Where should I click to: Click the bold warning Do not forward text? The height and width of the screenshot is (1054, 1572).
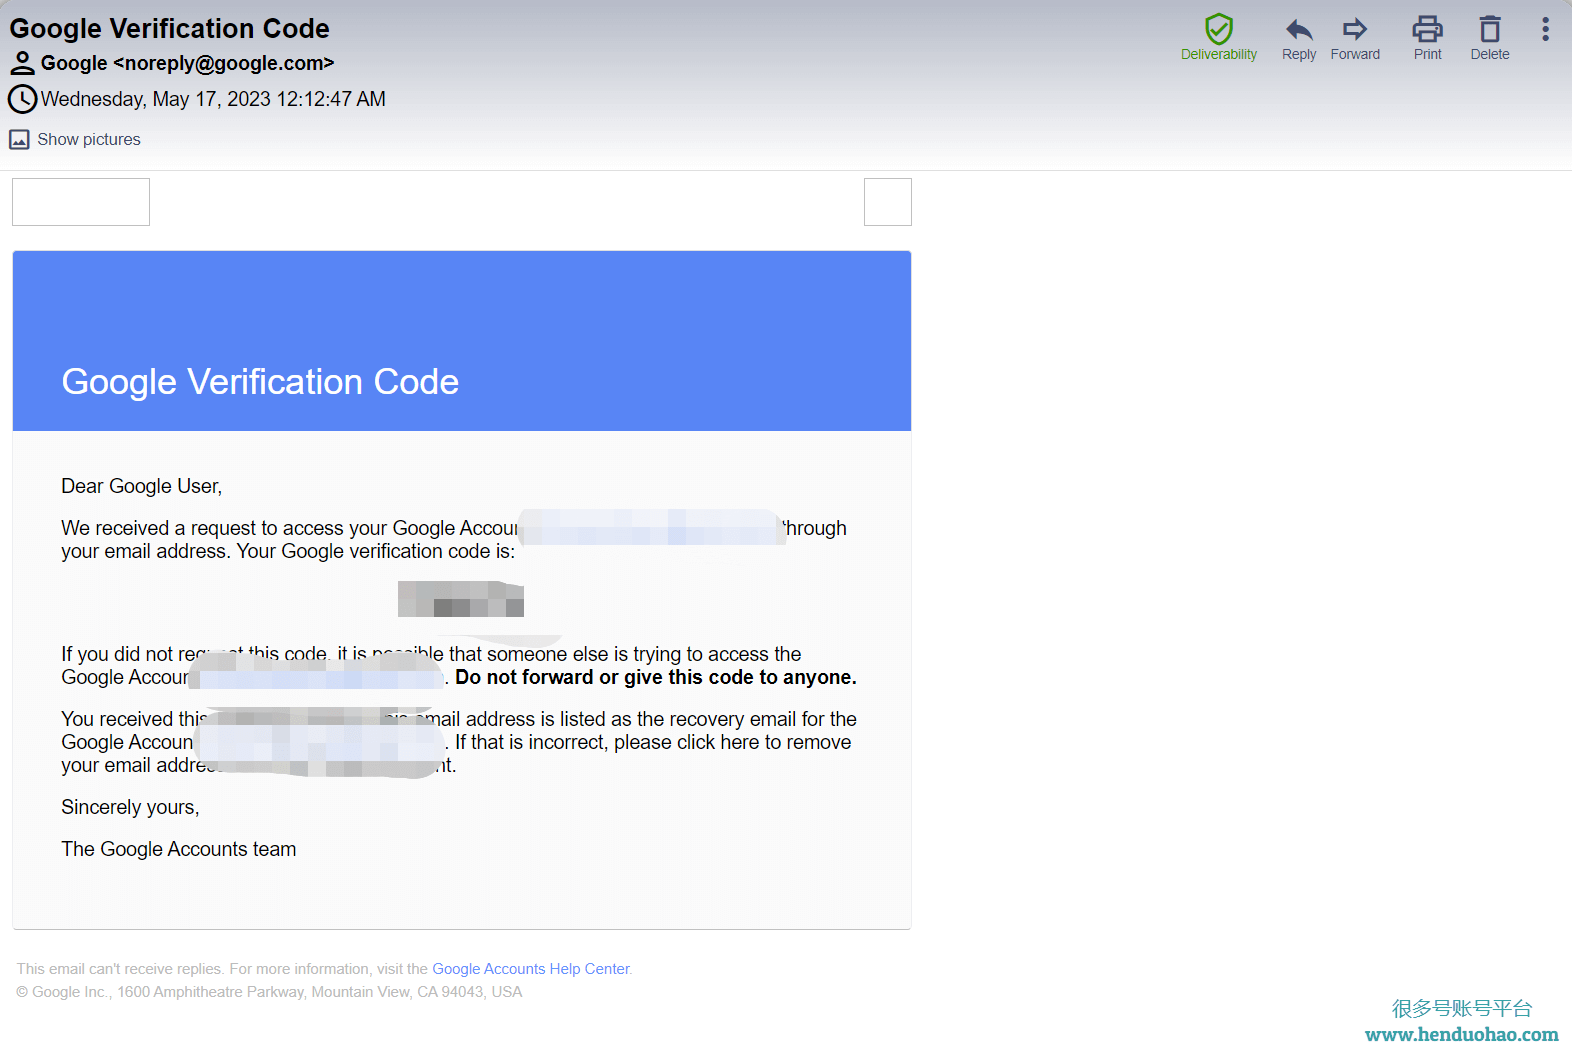click(656, 677)
